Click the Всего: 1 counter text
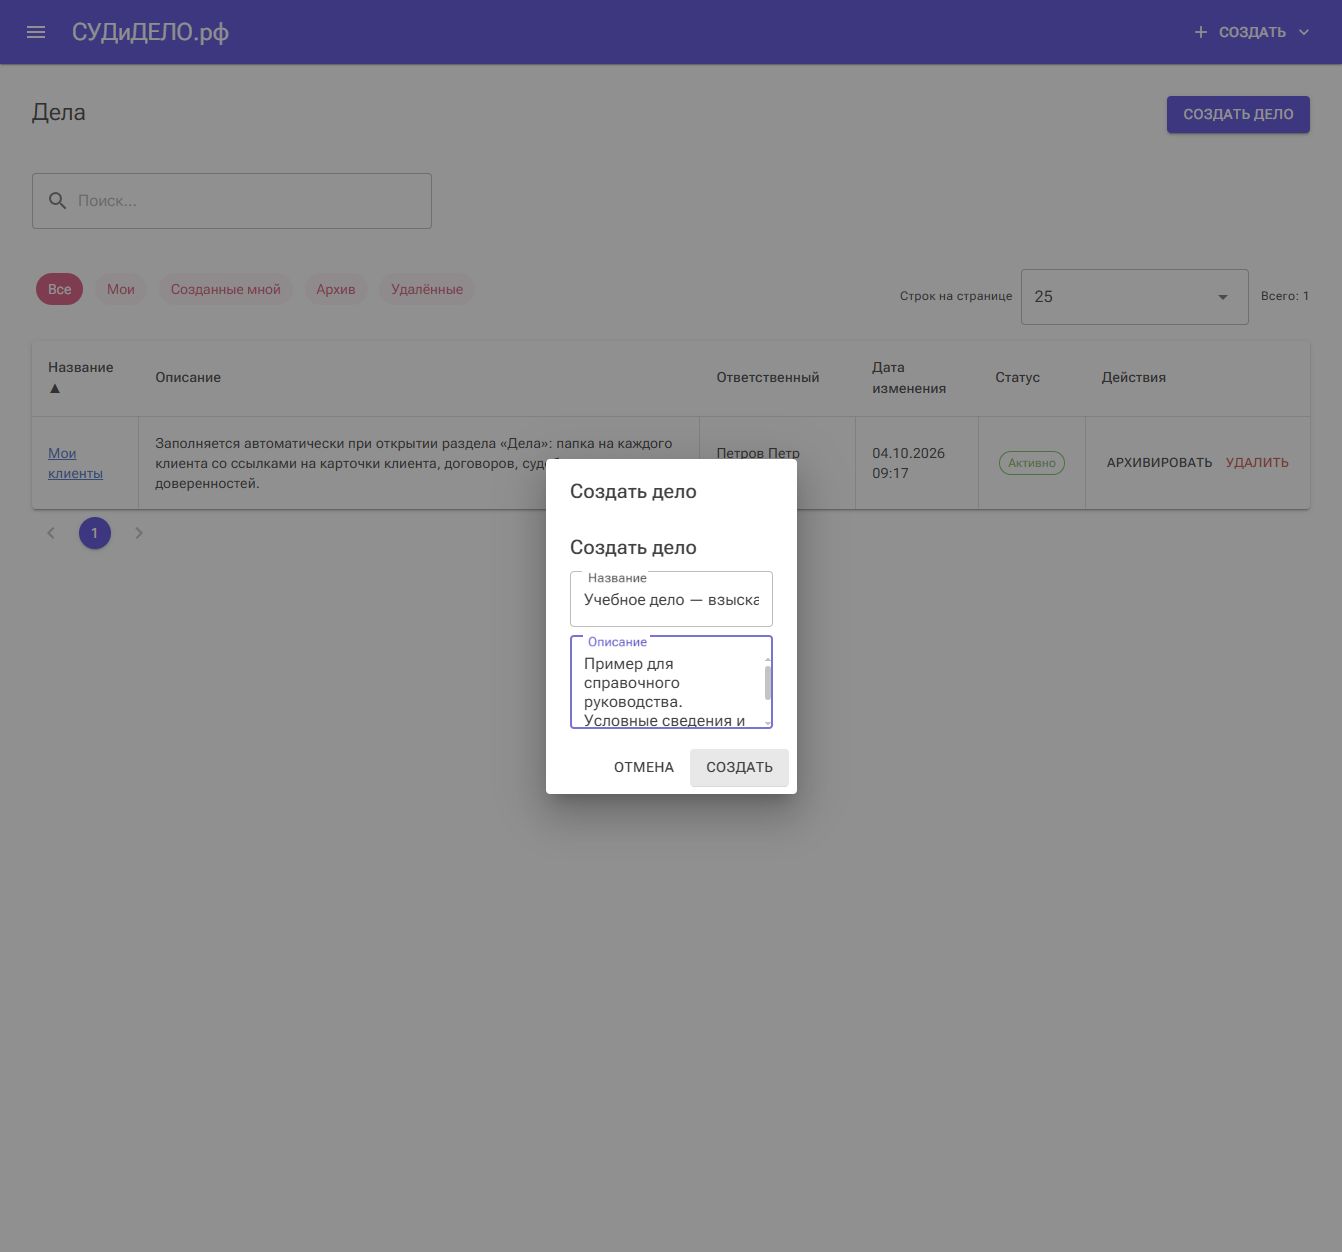Viewport: 1342px width, 1252px height. pos(1285,296)
